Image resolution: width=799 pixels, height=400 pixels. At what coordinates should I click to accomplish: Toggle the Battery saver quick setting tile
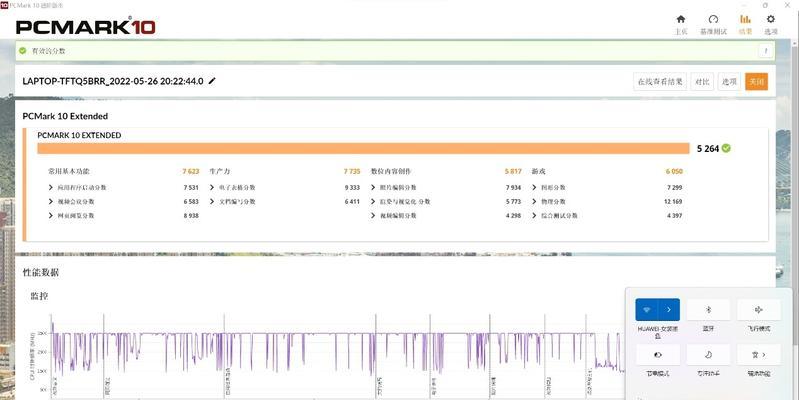657,355
